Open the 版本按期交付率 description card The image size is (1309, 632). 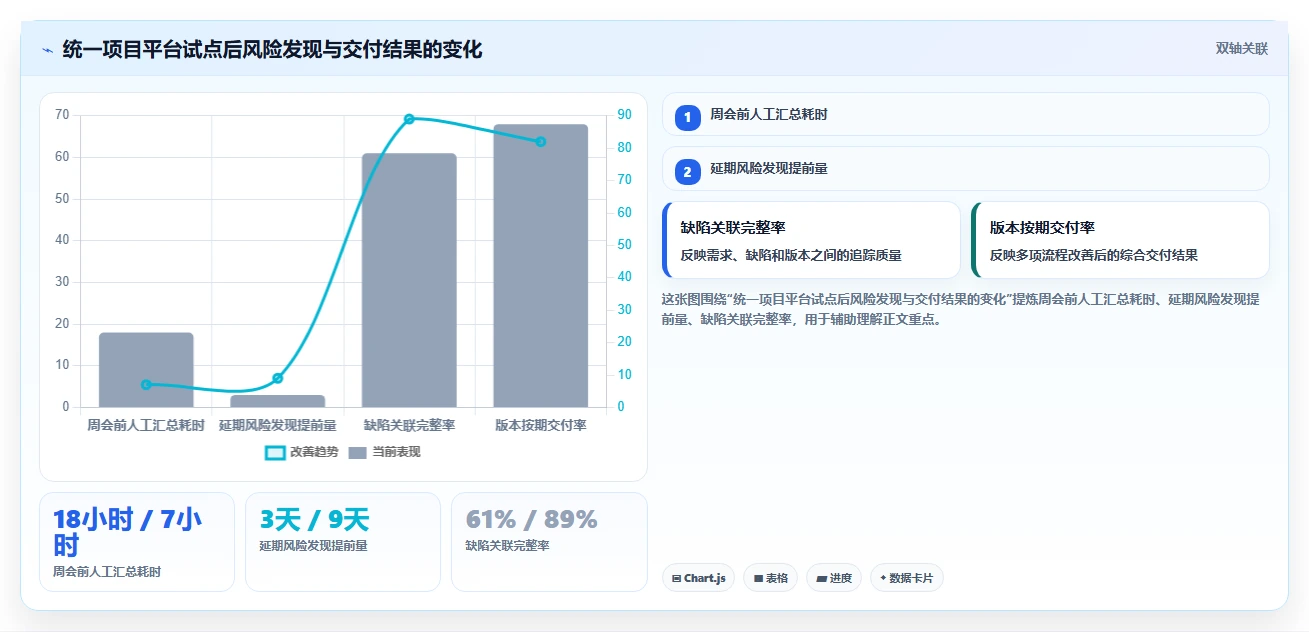click(1120, 240)
